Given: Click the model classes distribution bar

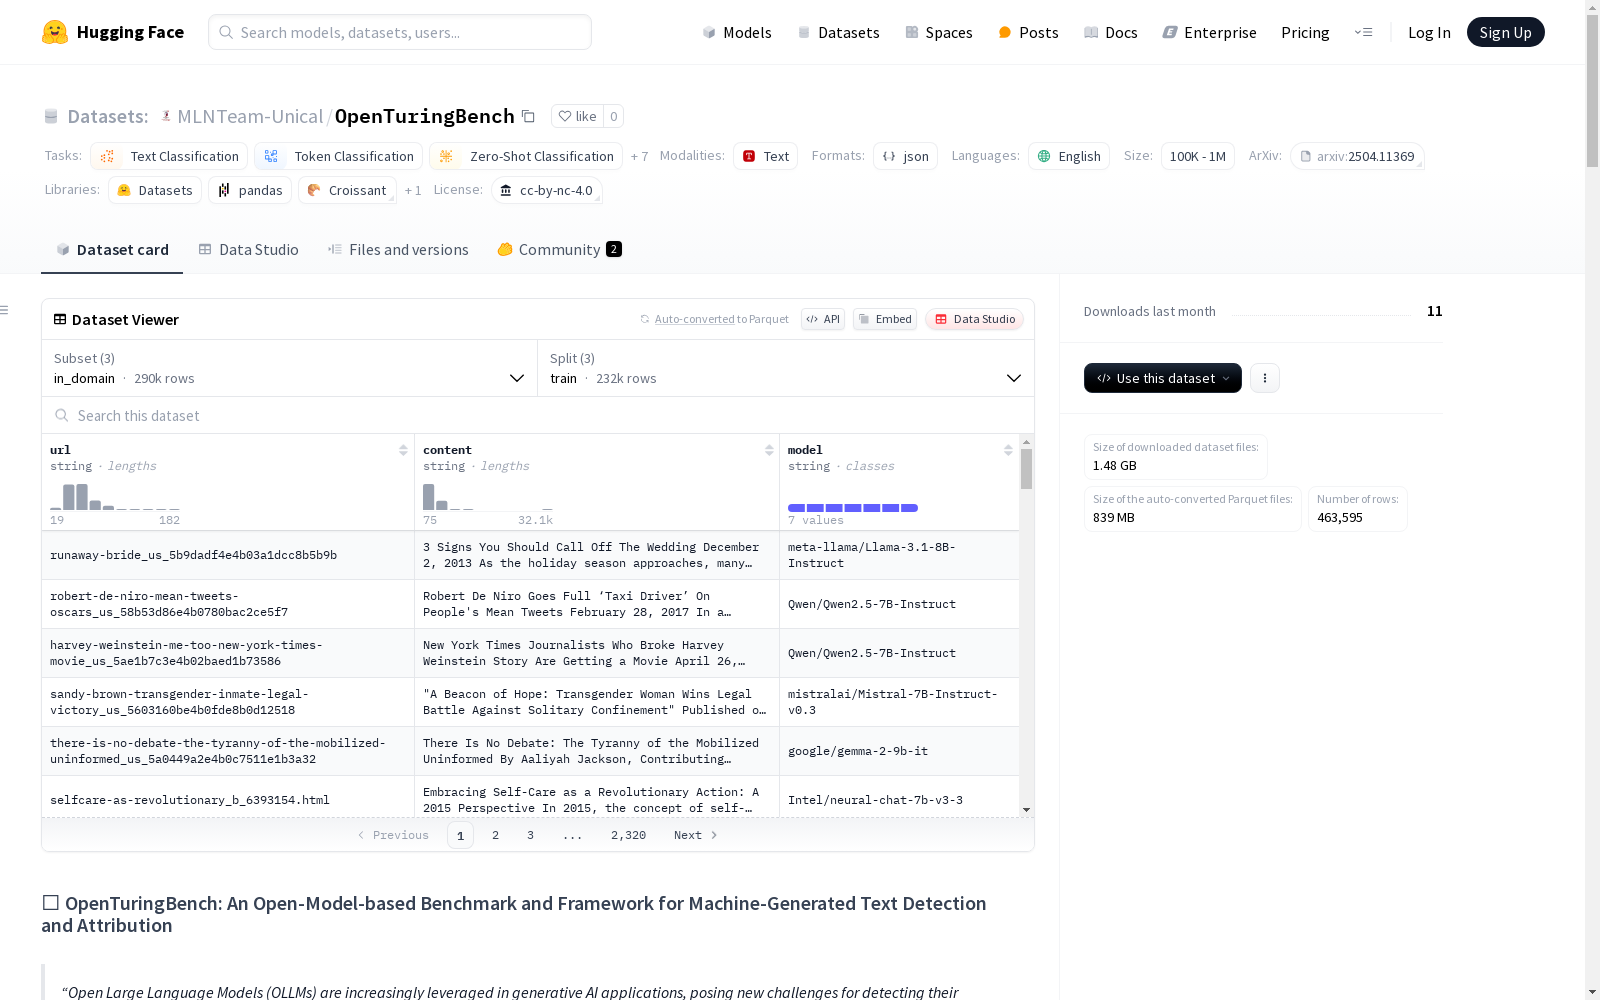Looking at the screenshot, I should click(853, 508).
